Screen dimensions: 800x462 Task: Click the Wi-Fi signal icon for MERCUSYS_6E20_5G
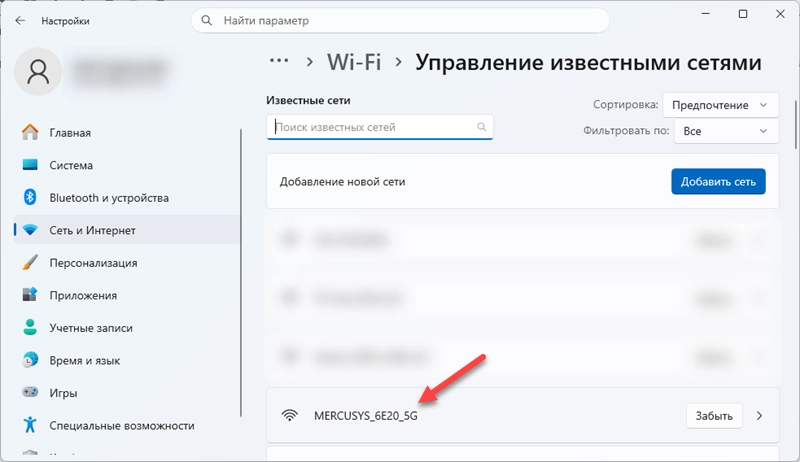point(290,416)
